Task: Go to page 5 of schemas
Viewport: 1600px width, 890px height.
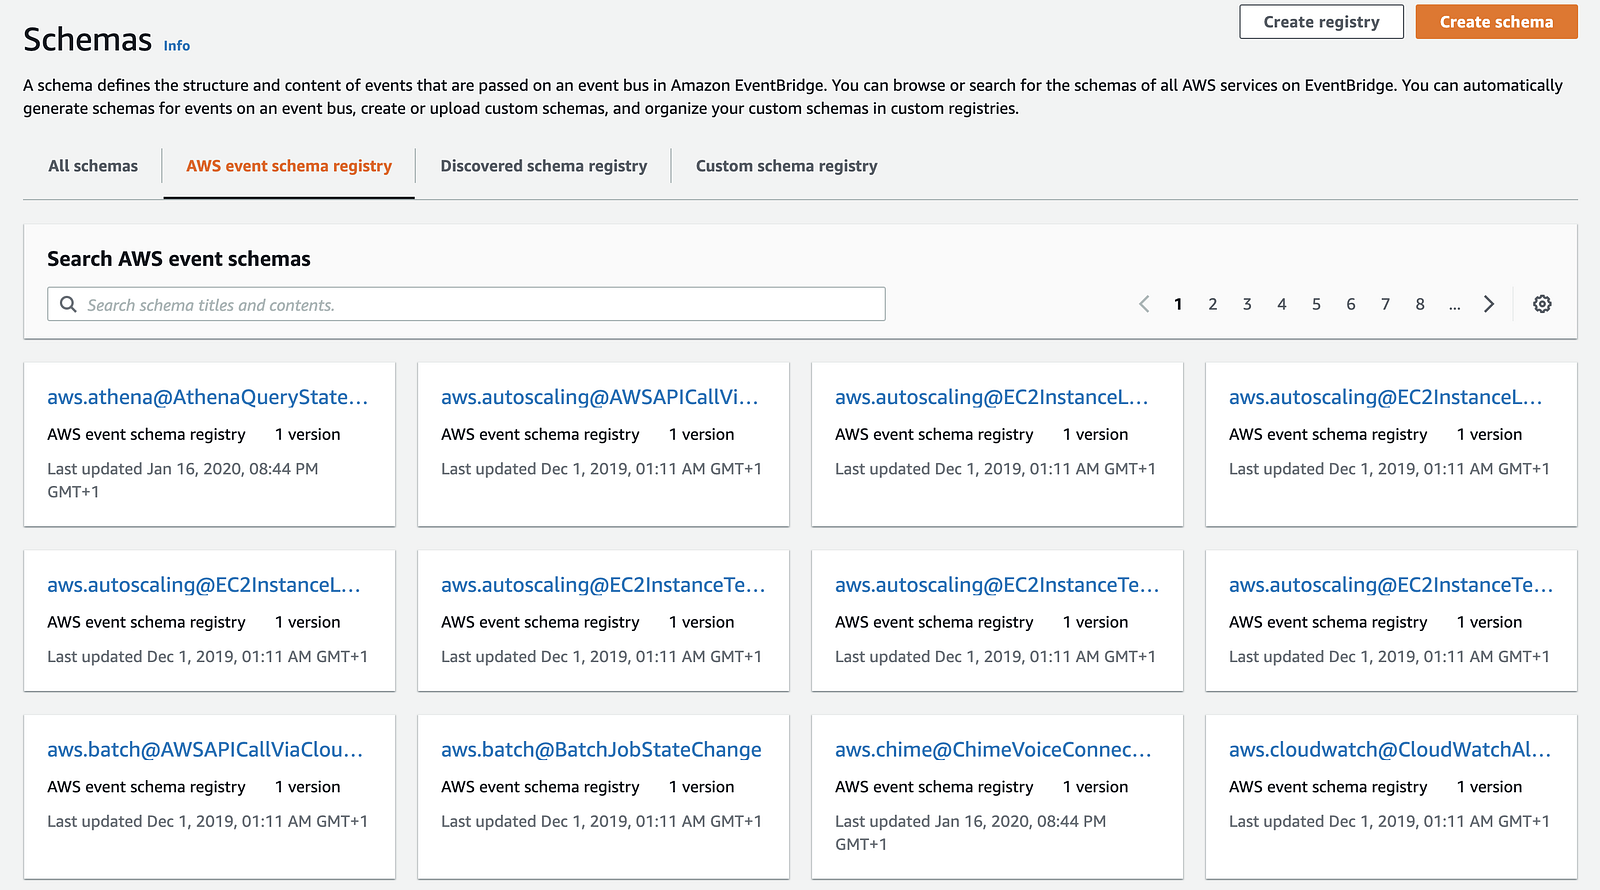Action: [x=1316, y=304]
